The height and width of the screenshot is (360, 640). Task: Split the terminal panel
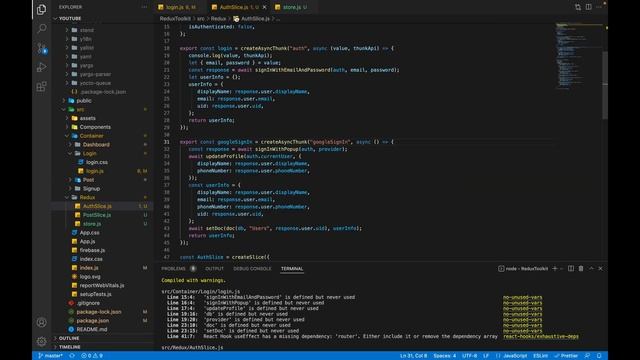(x=571, y=269)
